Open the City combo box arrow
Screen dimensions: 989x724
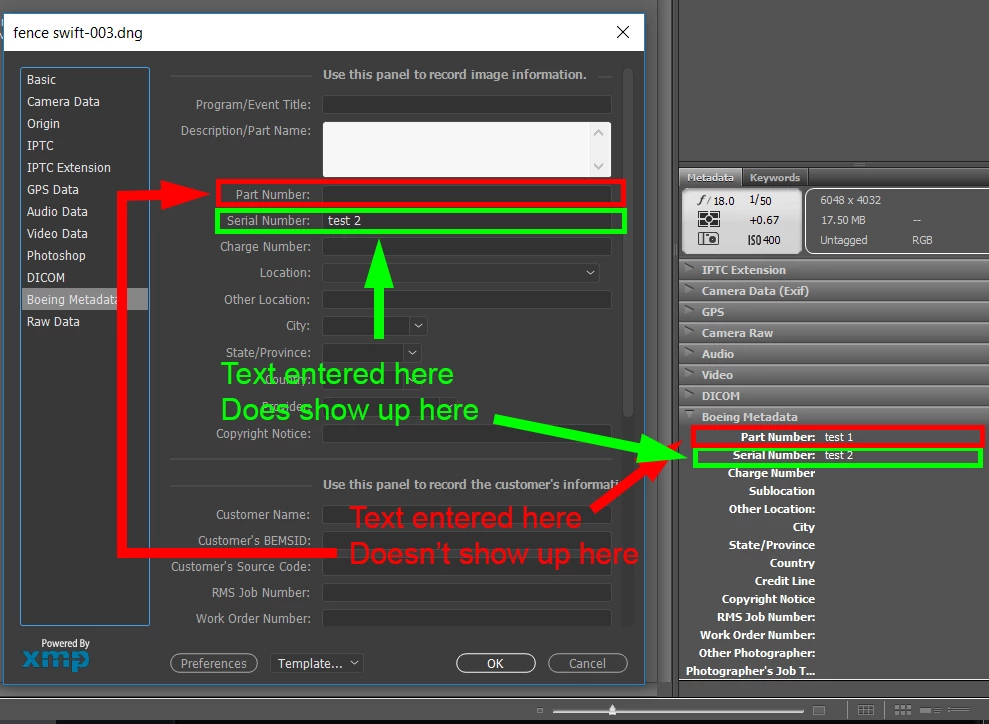(418, 326)
